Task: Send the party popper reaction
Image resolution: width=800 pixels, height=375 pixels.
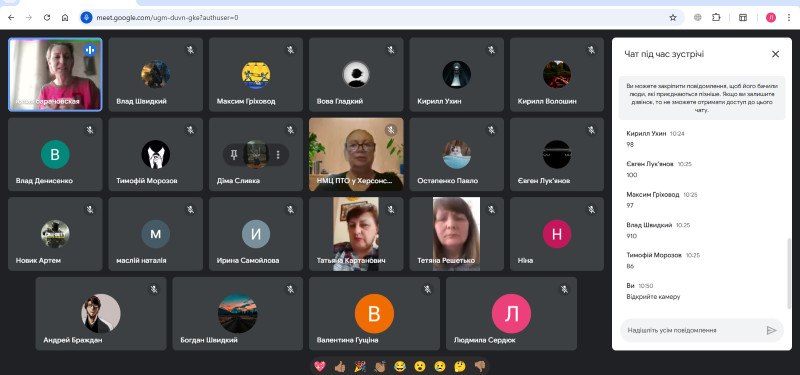Action: click(x=360, y=366)
